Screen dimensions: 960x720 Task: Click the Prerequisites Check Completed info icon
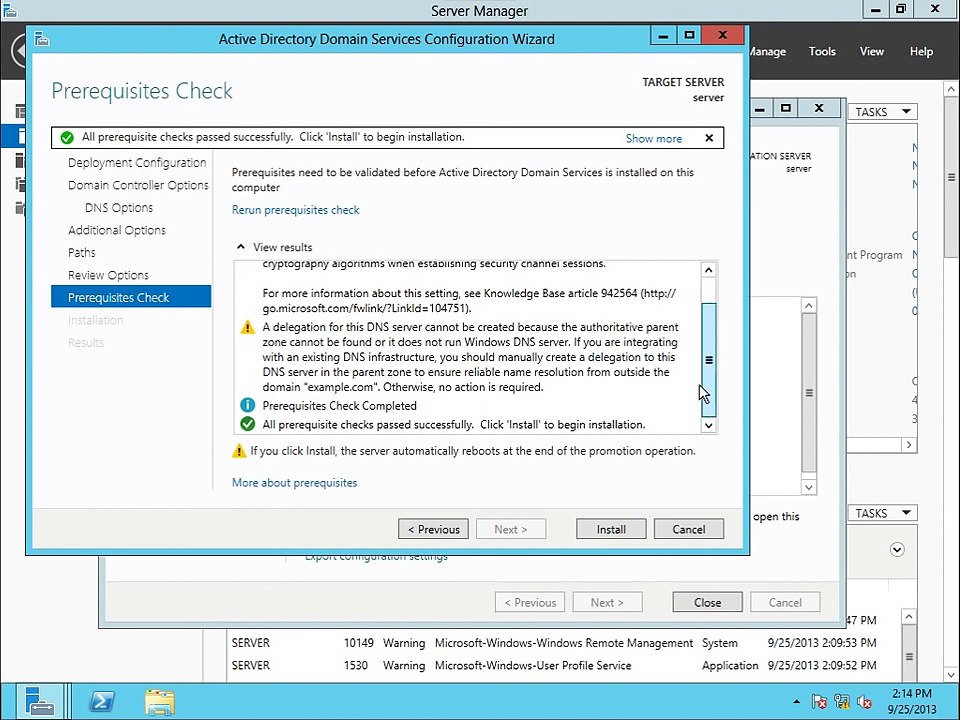tap(247, 405)
